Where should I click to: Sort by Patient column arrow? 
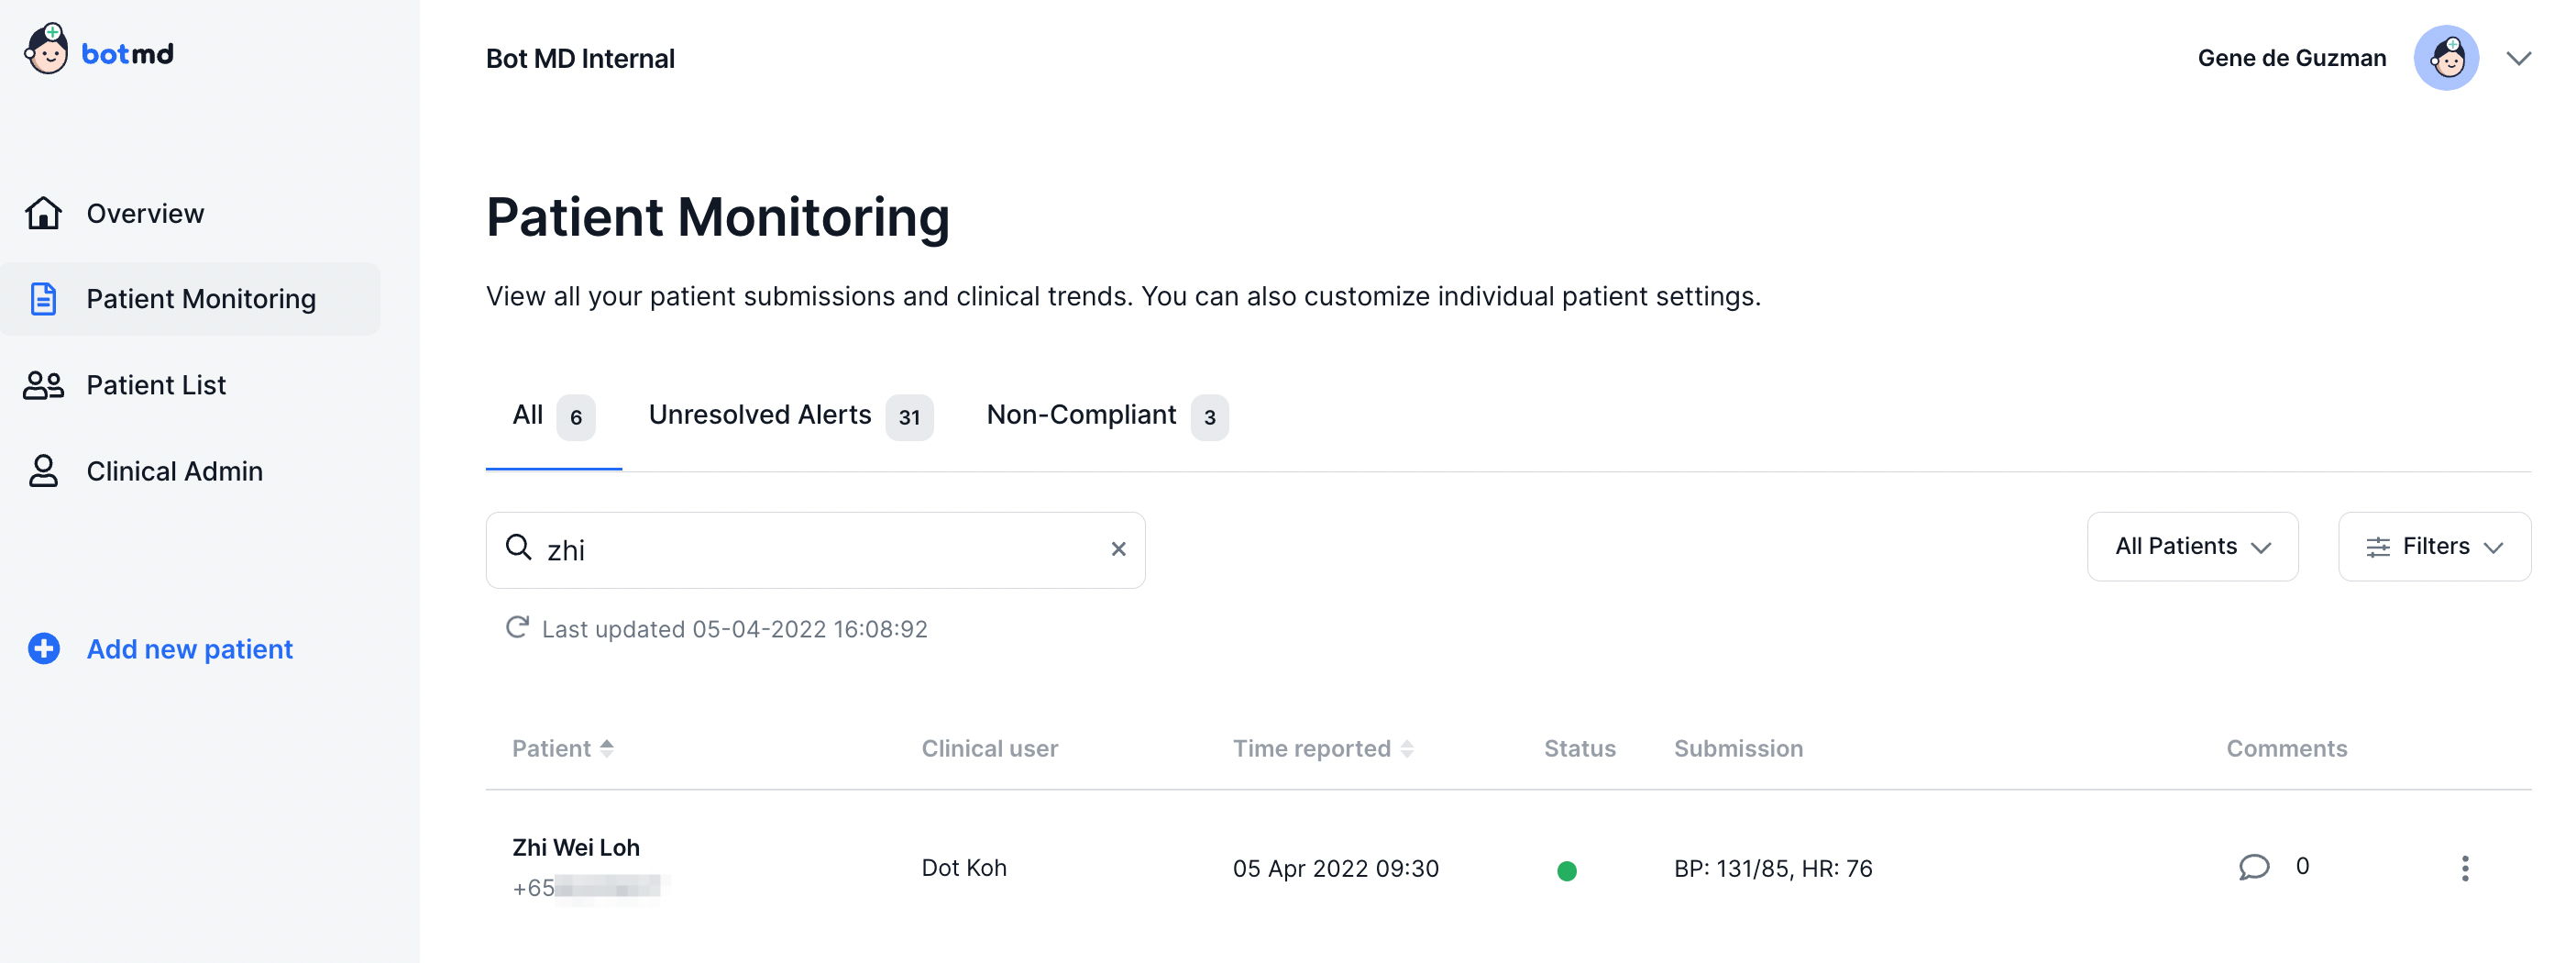pos(606,748)
